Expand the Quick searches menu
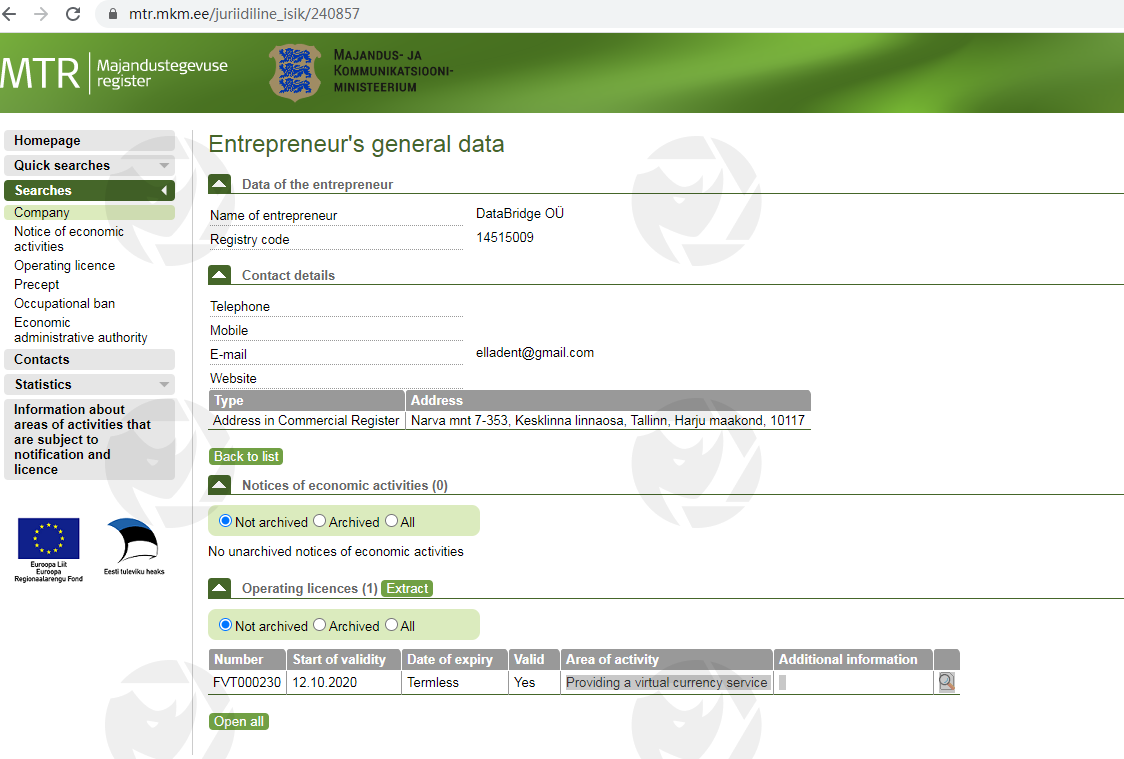This screenshot has width=1124, height=759. click(x=89, y=165)
